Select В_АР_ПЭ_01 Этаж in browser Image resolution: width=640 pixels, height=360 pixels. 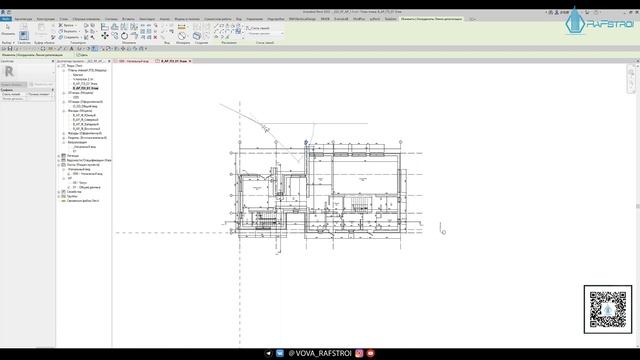(85, 88)
